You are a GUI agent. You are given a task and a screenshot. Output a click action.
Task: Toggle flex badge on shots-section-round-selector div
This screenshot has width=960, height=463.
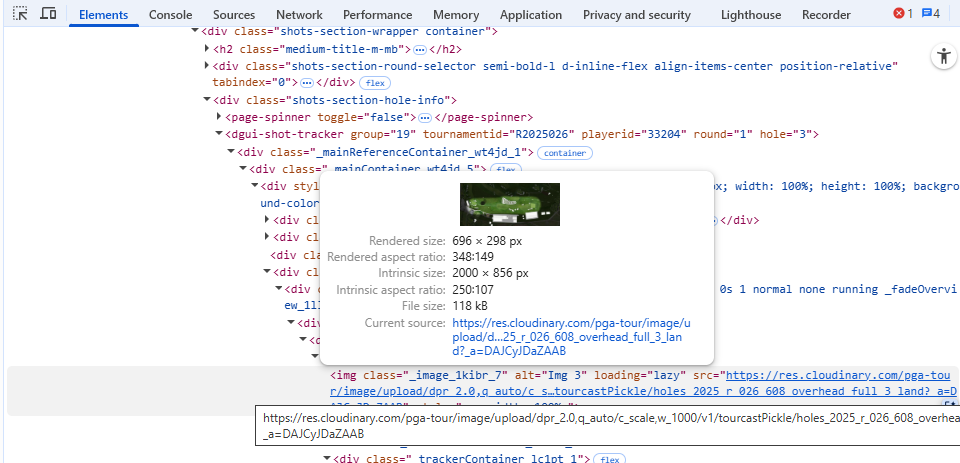(x=375, y=83)
